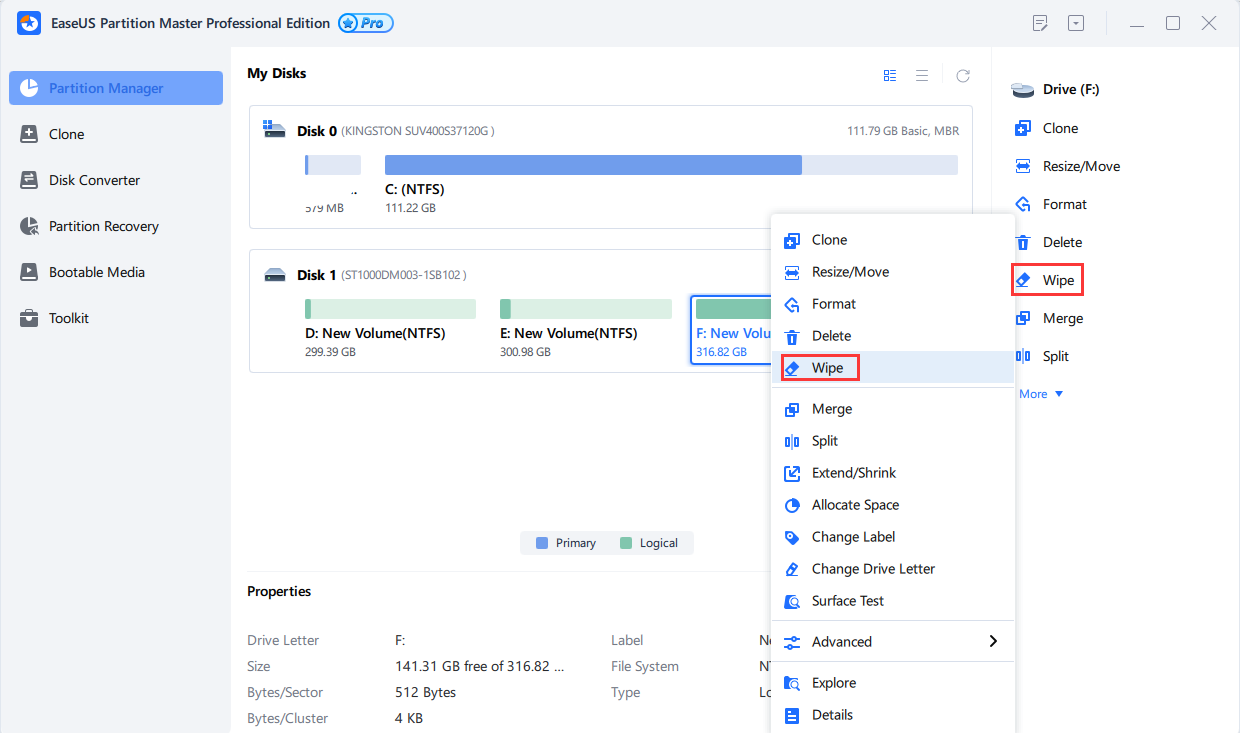Choose Surface Test in the context menu

[x=847, y=601]
